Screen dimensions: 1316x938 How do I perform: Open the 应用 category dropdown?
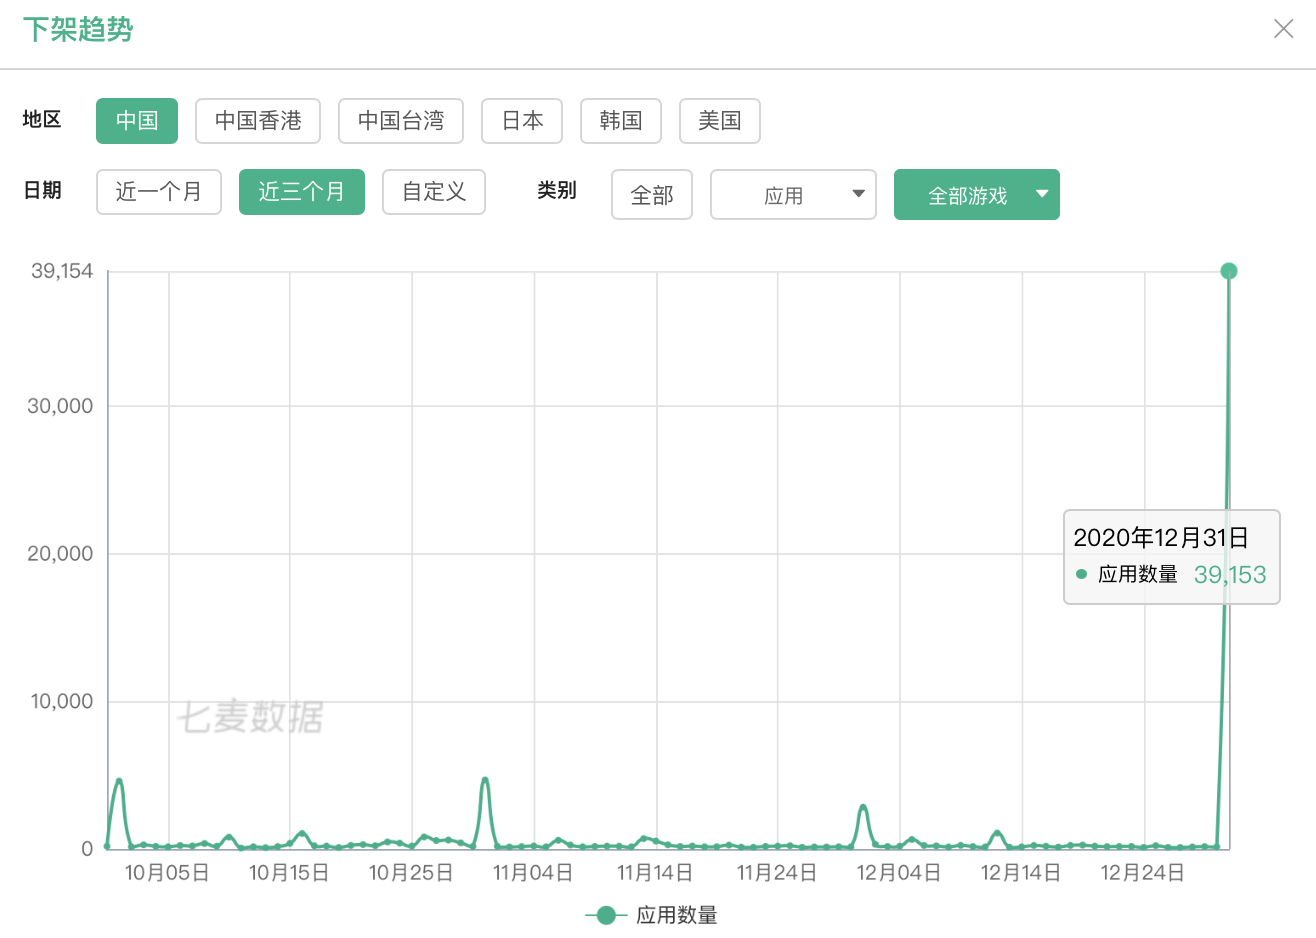[783, 195]
